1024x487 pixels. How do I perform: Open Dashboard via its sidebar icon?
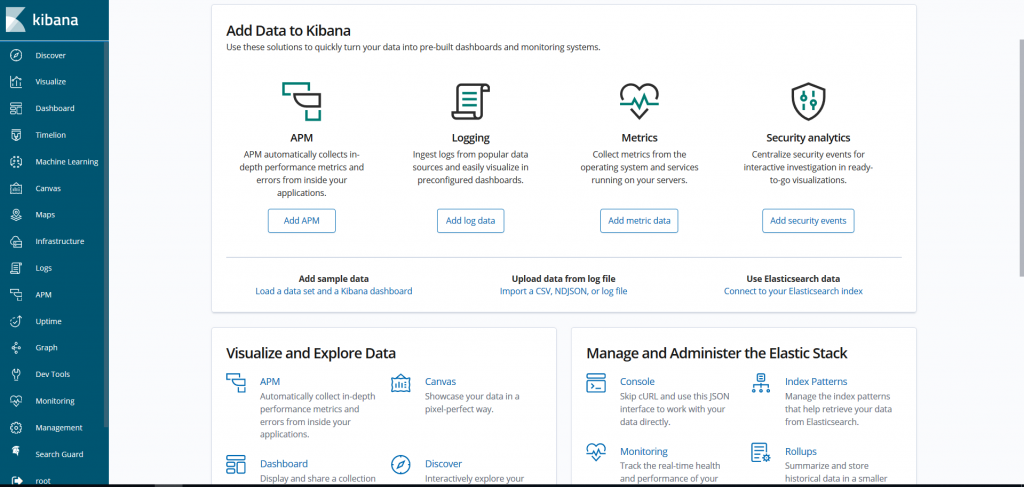tap(16, 108)
